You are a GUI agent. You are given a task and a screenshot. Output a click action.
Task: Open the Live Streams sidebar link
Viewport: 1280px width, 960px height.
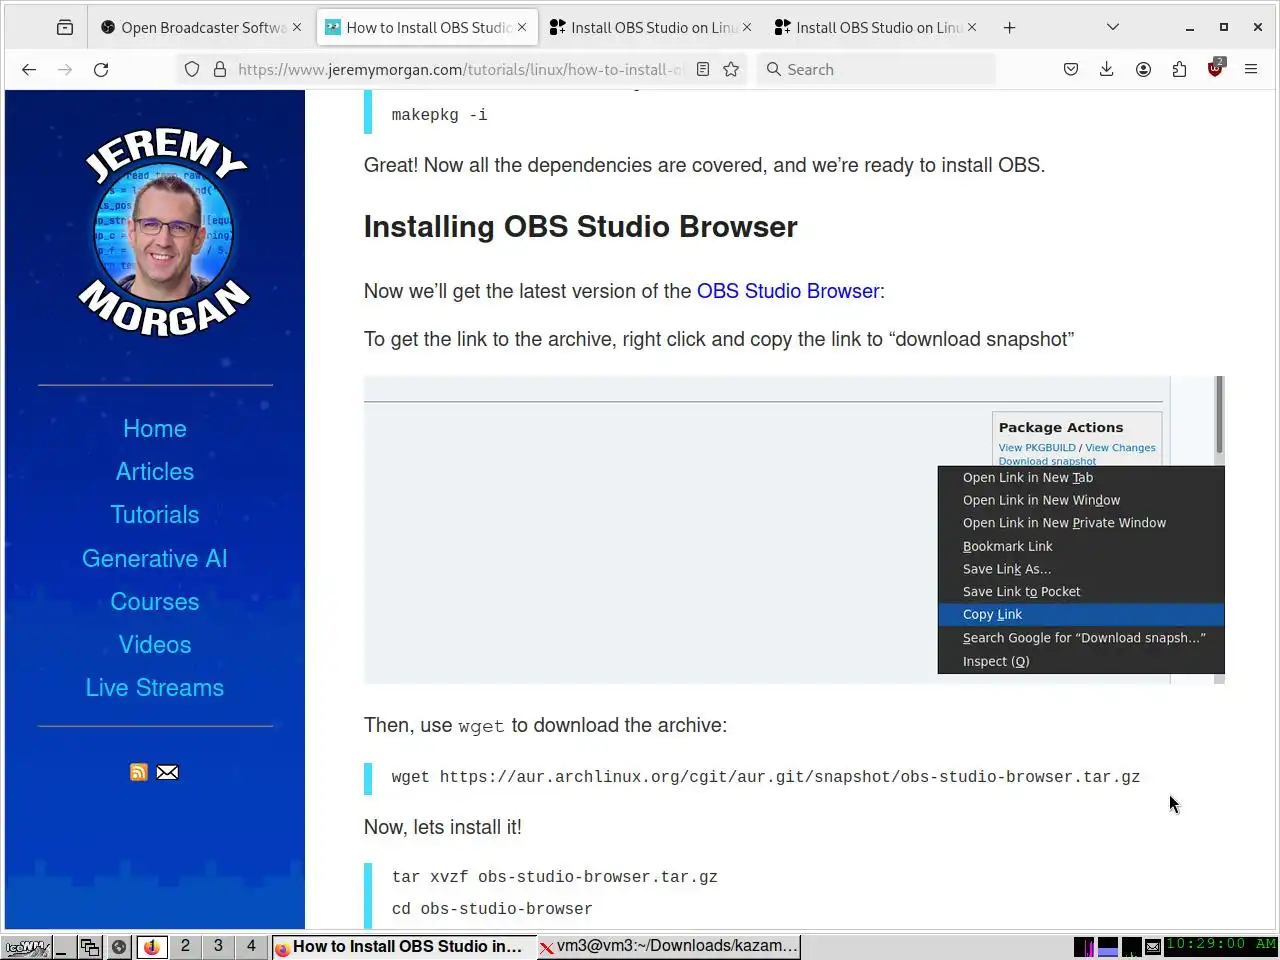tap(155, 688)
